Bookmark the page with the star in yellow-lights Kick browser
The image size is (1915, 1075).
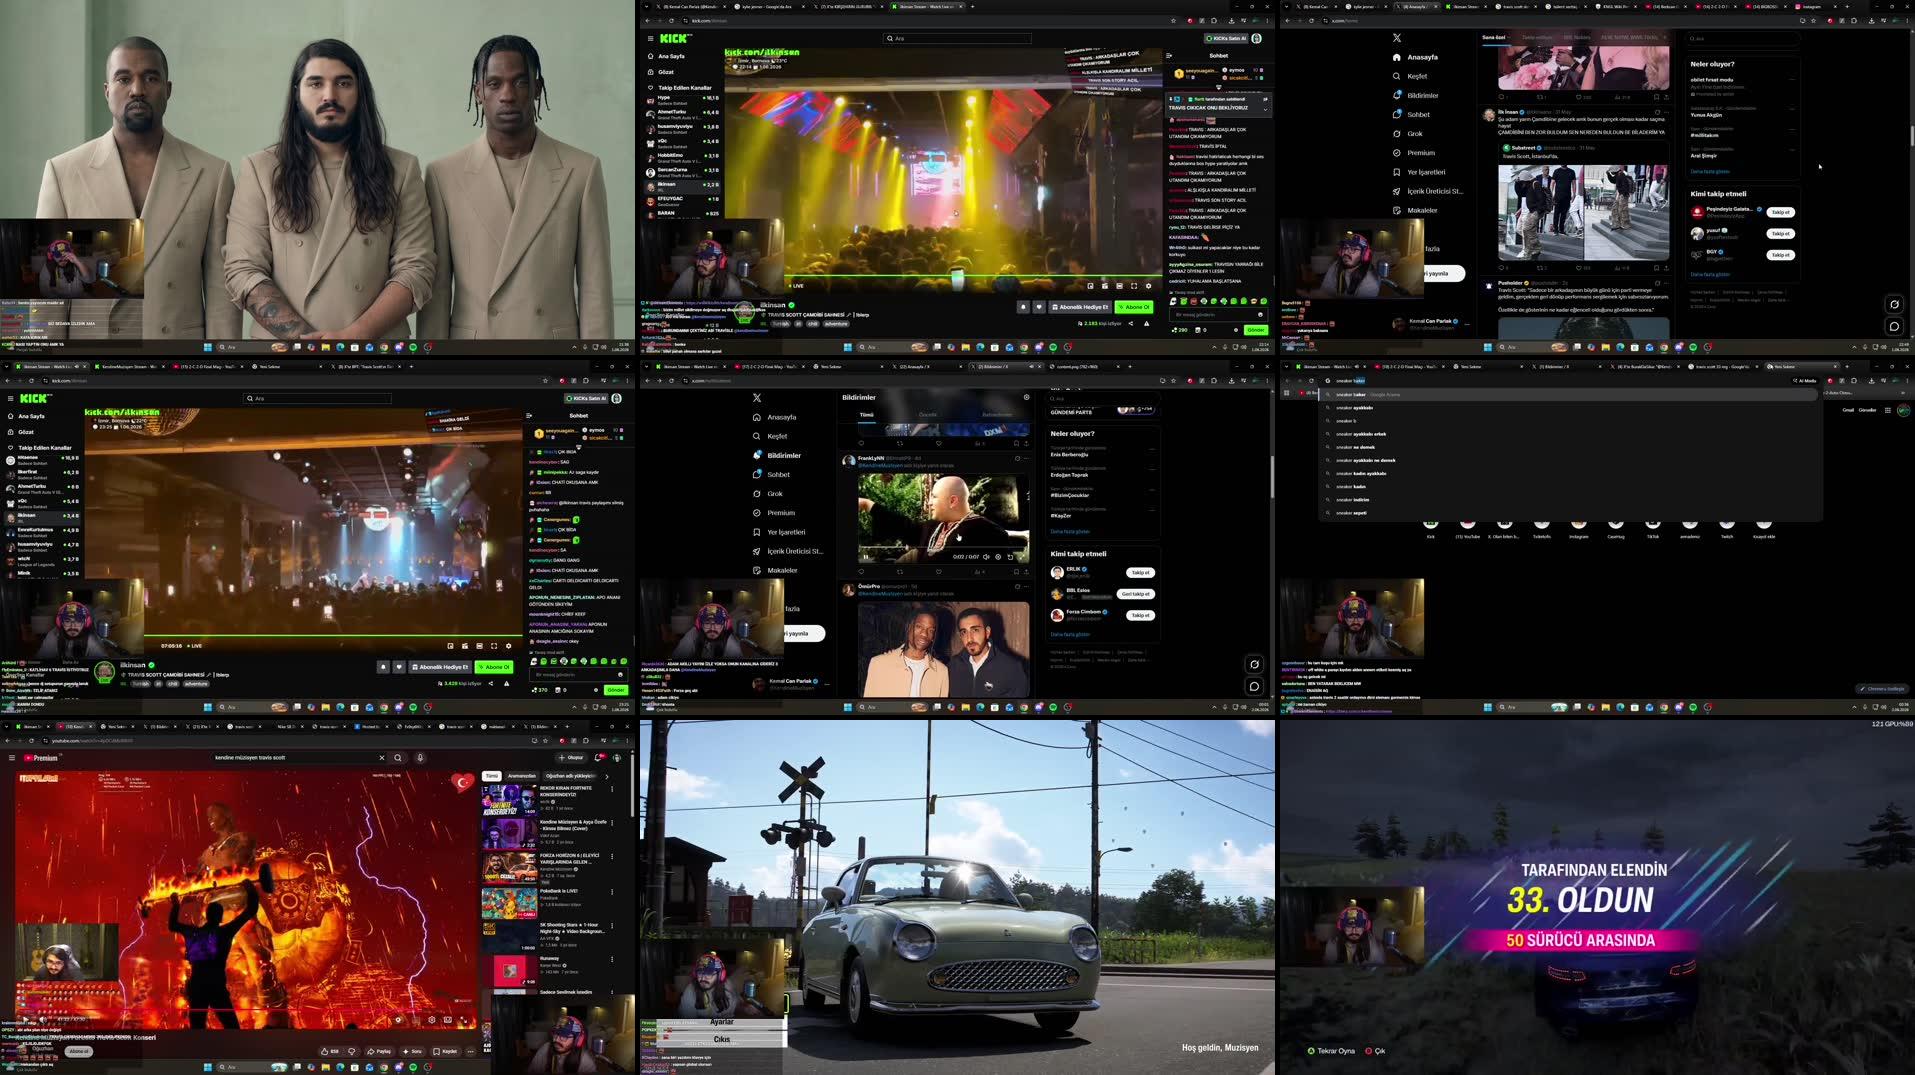coord(1174,21)
